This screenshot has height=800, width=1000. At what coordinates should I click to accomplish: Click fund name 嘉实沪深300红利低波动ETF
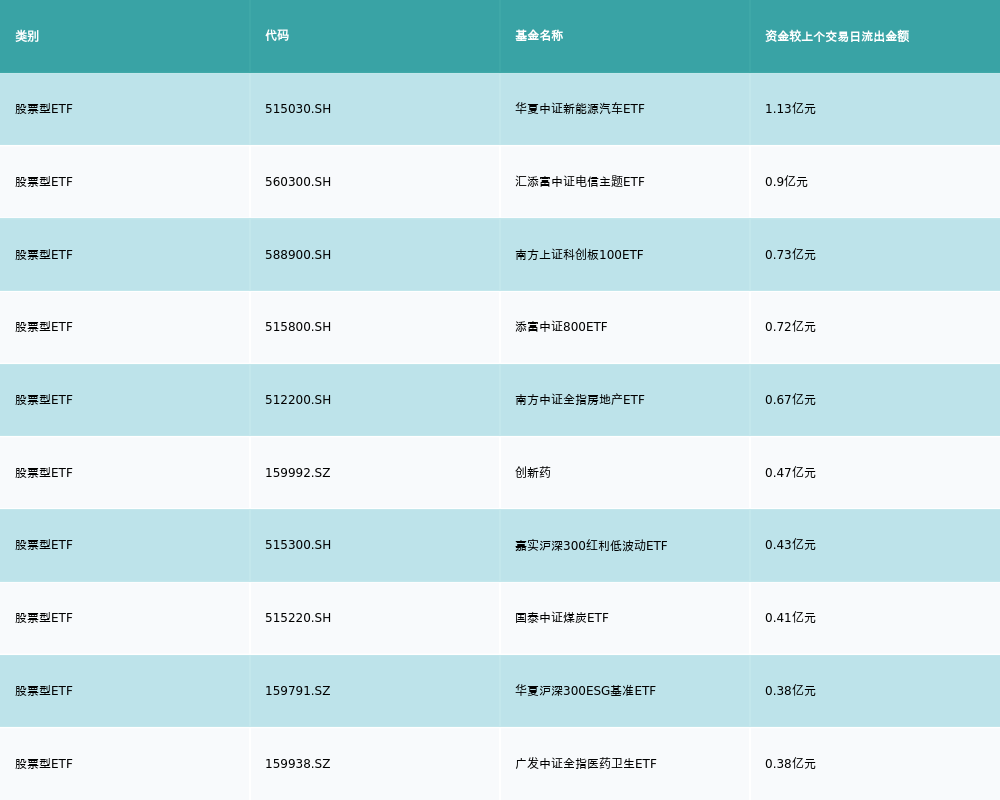click(x=591, y=545)
